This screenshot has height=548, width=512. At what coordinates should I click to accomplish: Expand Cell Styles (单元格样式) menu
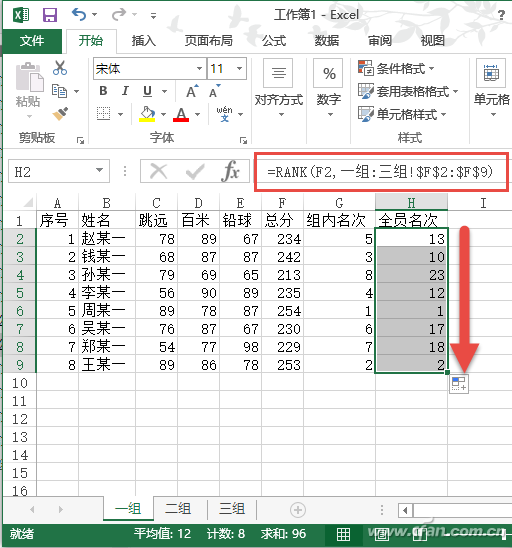click(x=402, y=114)
